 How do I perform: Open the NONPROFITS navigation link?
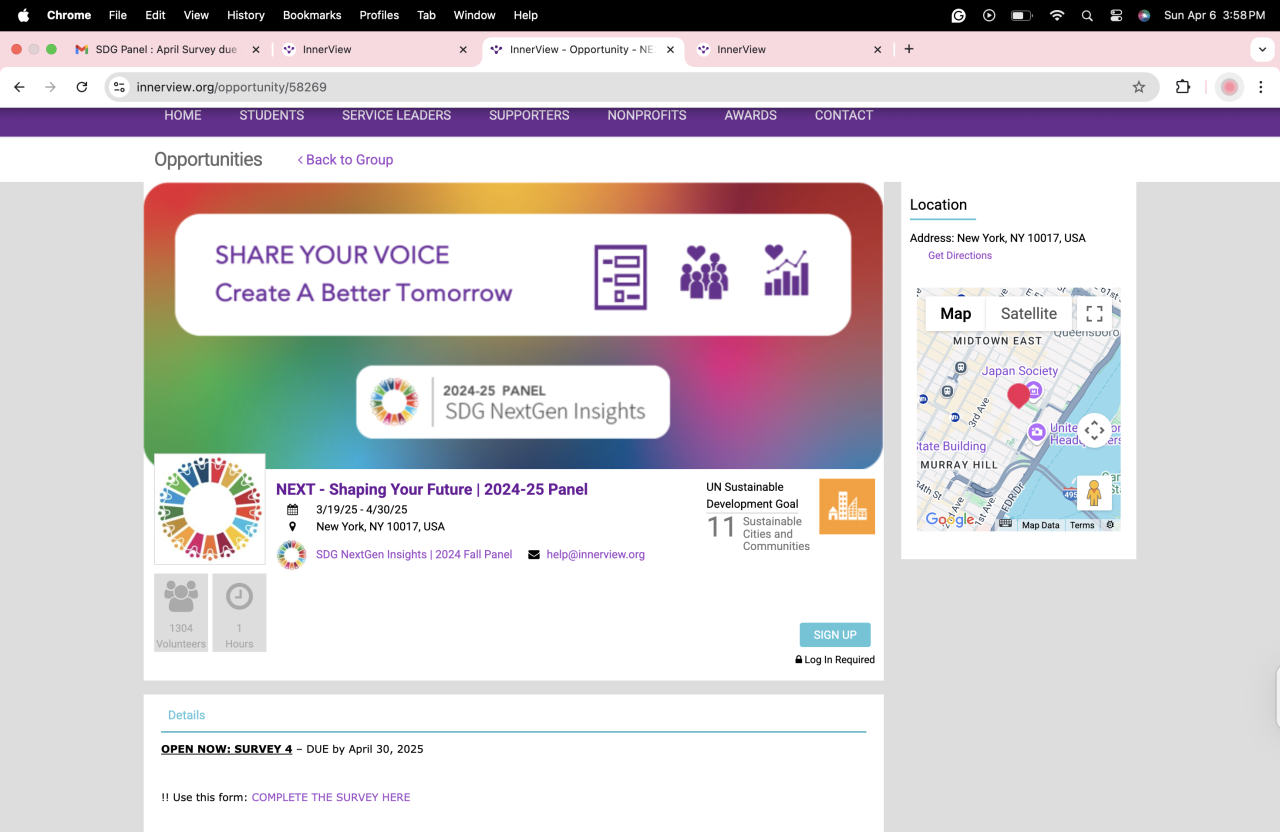tap(647, 115)
